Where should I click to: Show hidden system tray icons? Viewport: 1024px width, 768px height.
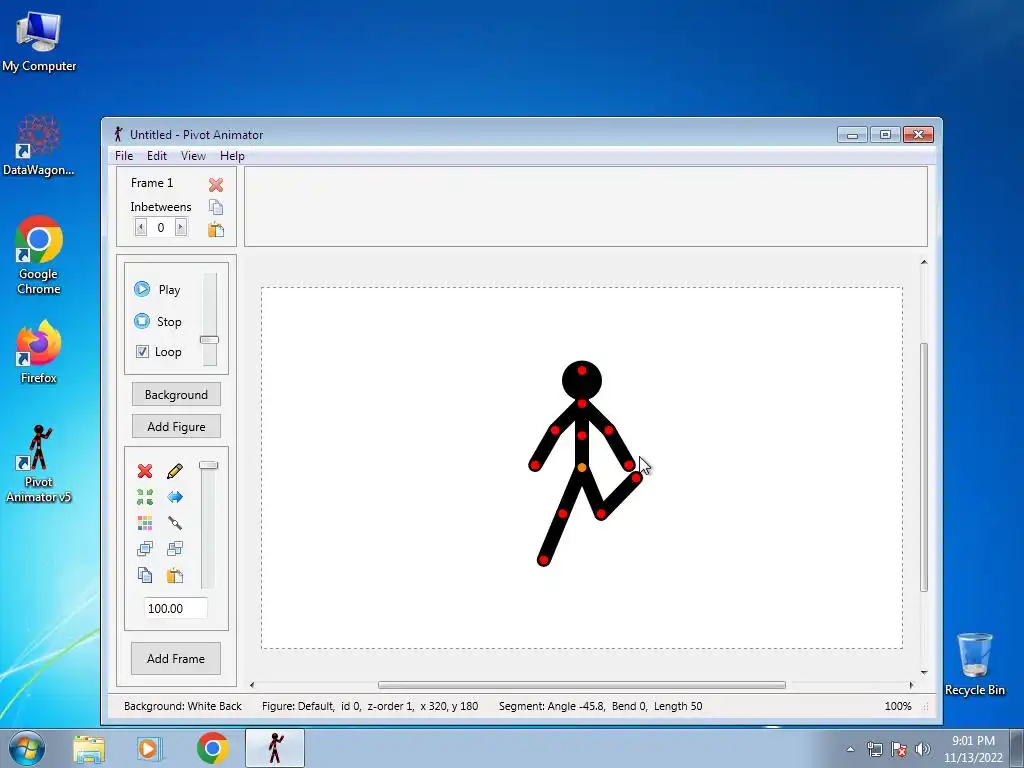coord(850,749)
